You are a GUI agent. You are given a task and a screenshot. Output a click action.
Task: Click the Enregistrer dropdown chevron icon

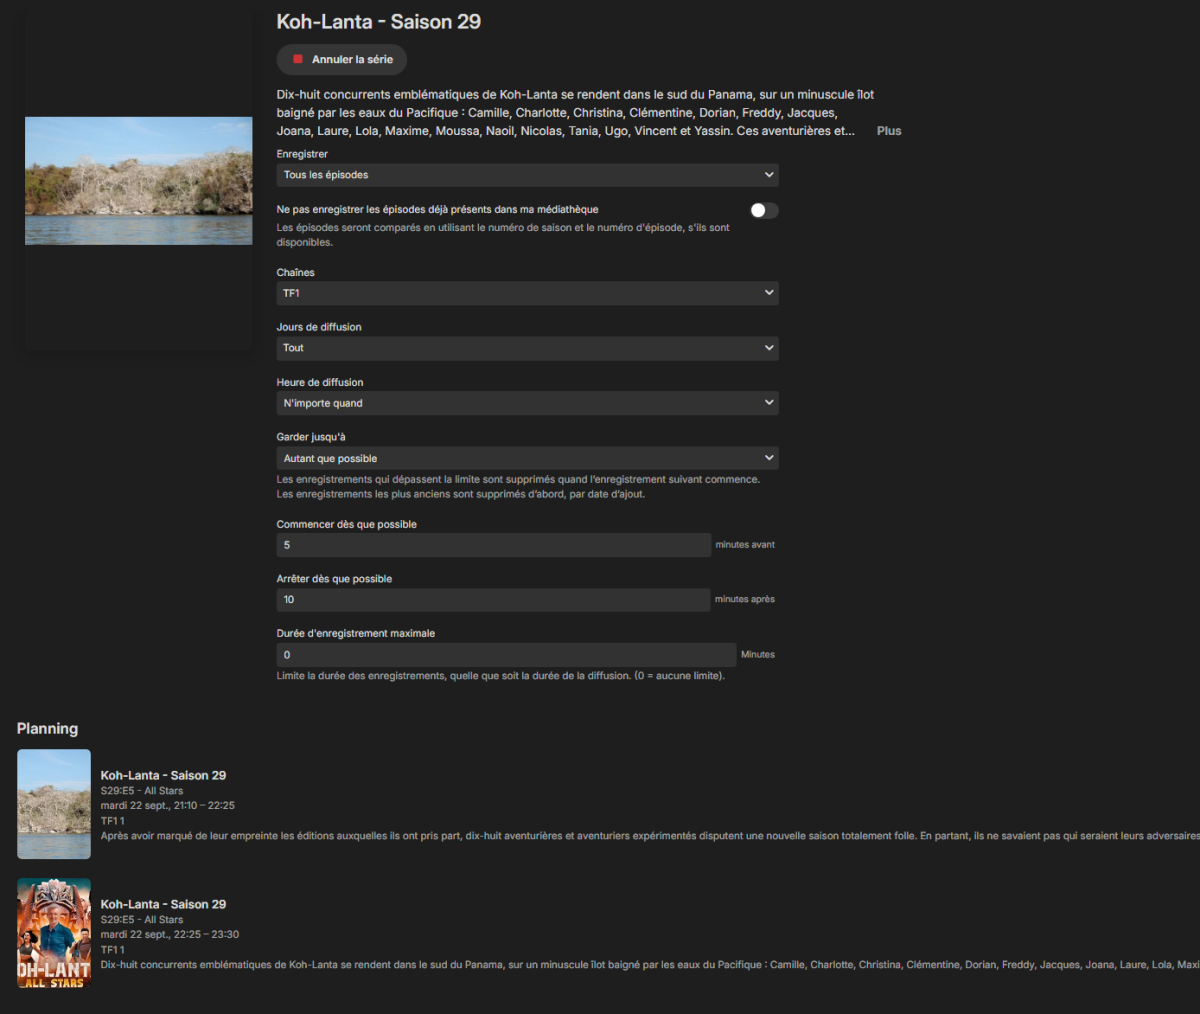(x=769, y=175)
